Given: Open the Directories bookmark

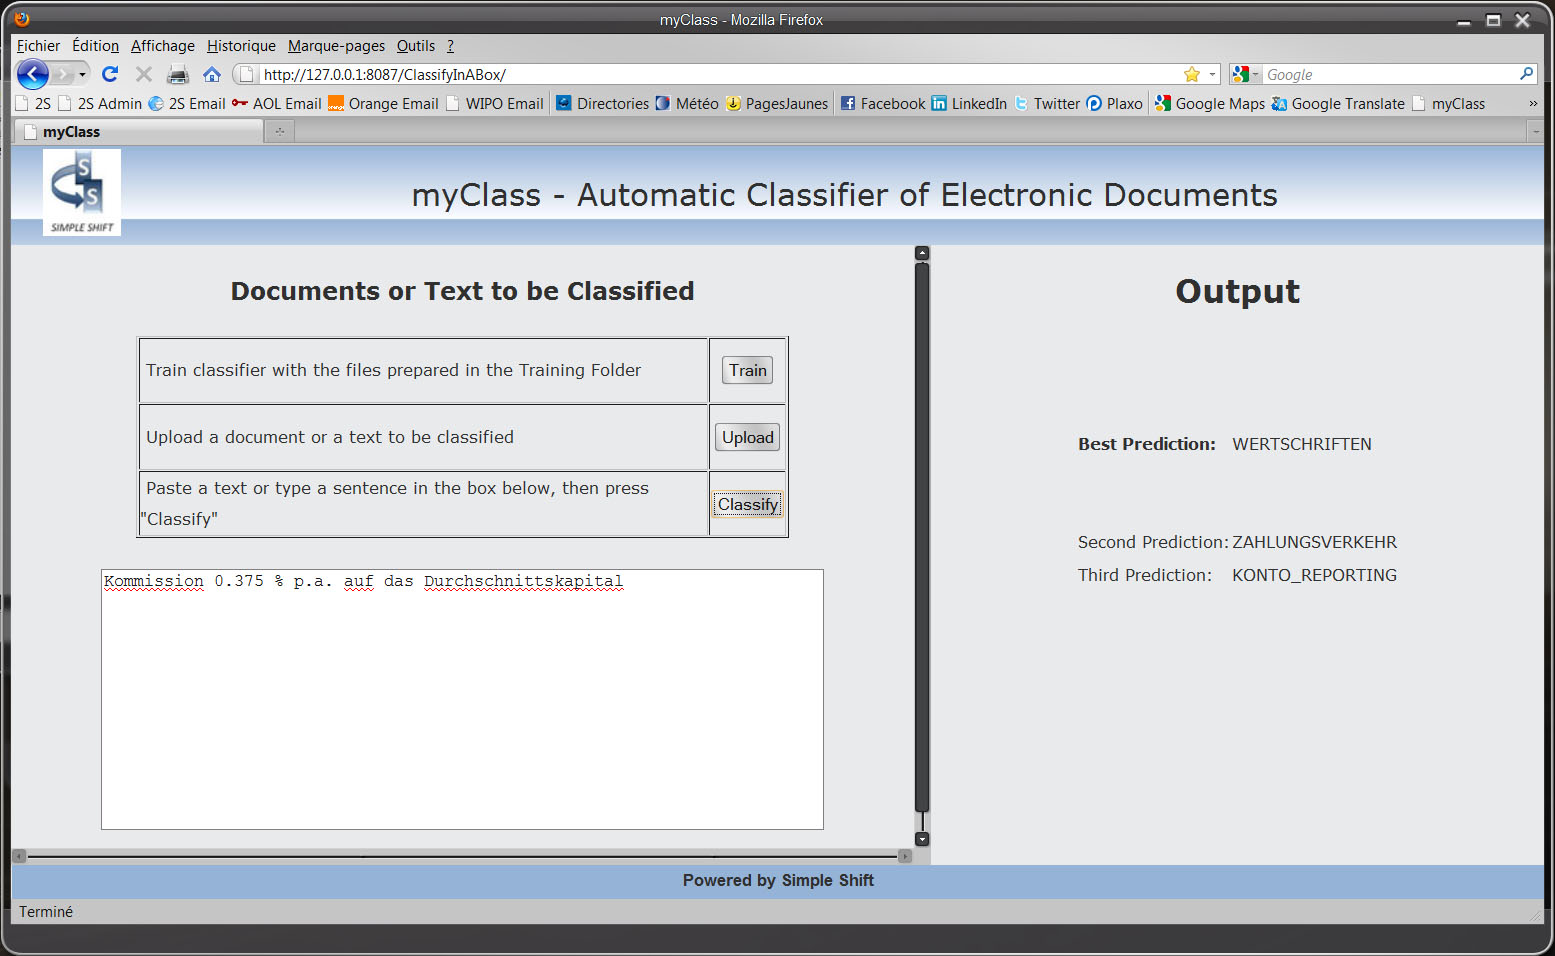Looking at the screenshot, I should [x=603, y=104].
